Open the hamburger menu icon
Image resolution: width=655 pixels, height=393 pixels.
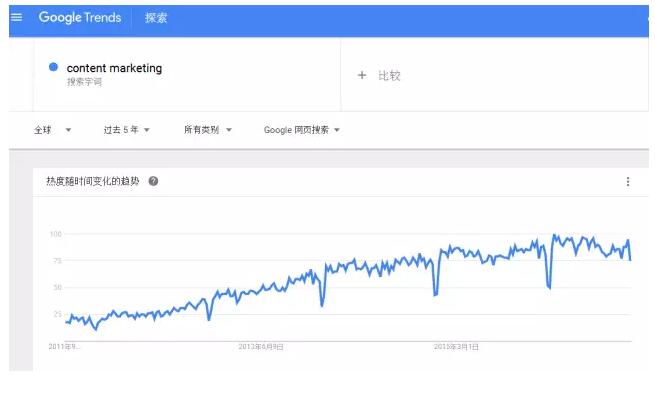click(x=16, y=17)
